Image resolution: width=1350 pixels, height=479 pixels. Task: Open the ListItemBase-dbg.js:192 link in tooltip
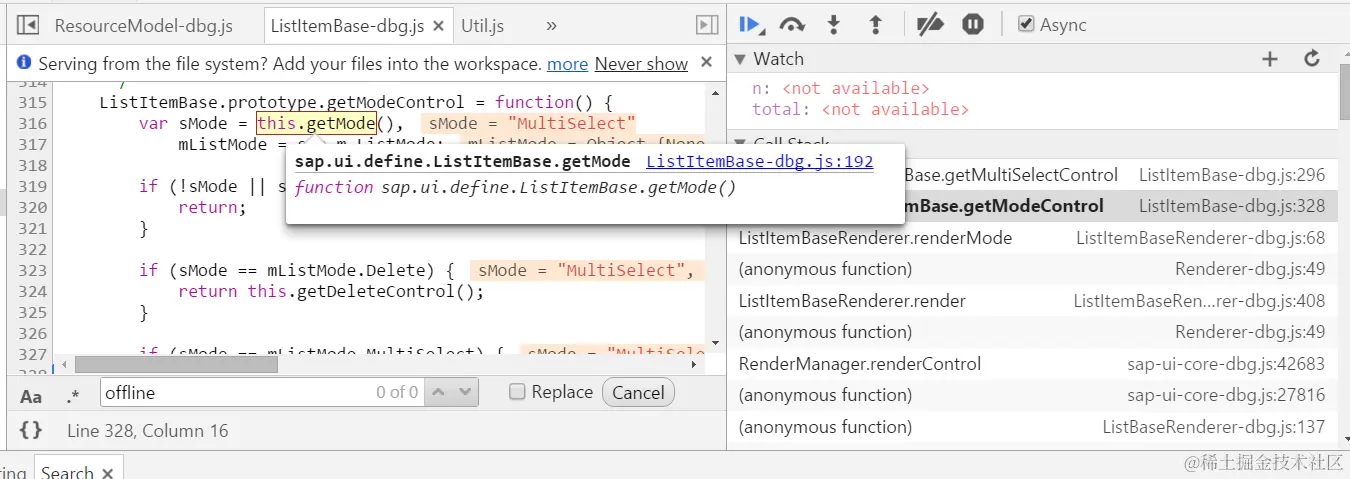click(x=760, y=162)
